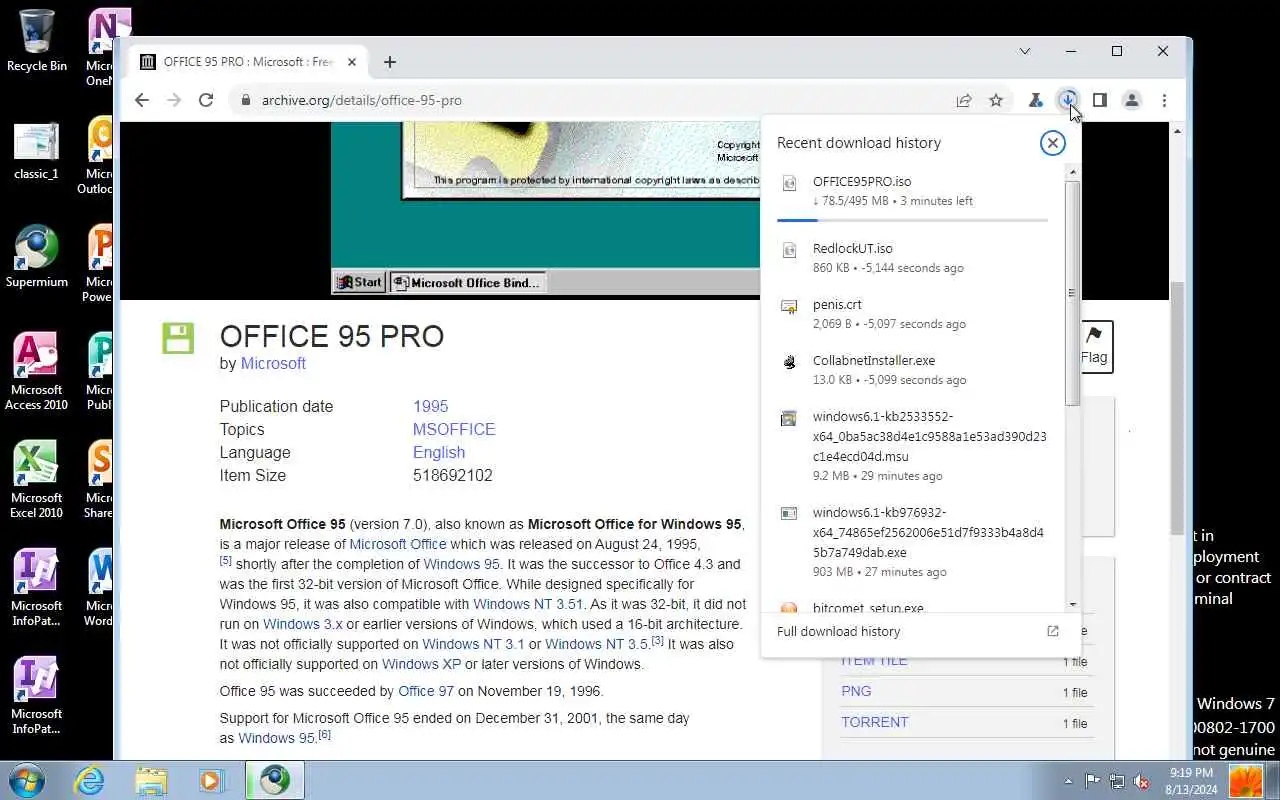
Task: Open Windows Explorer folder on taskbar
Action: point(151,780)
